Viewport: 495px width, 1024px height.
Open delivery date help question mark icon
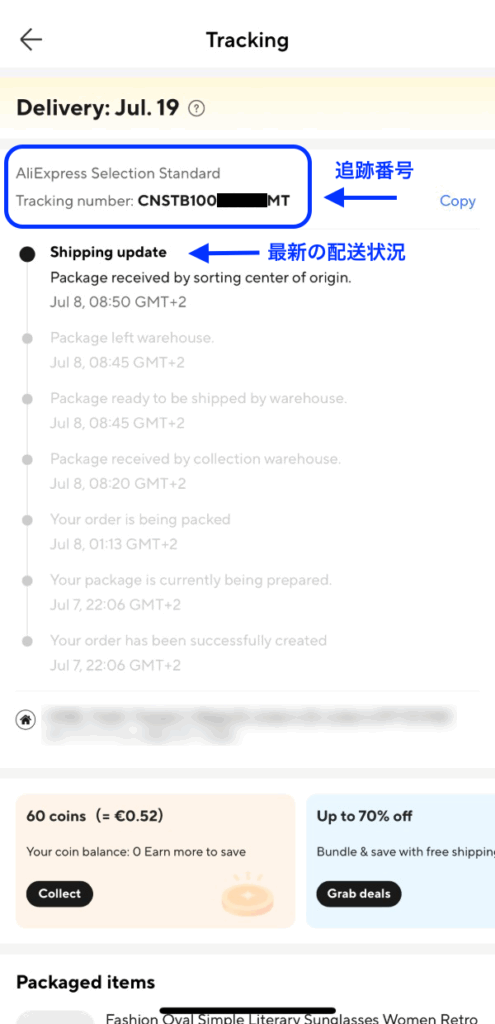tap(196, 108)
